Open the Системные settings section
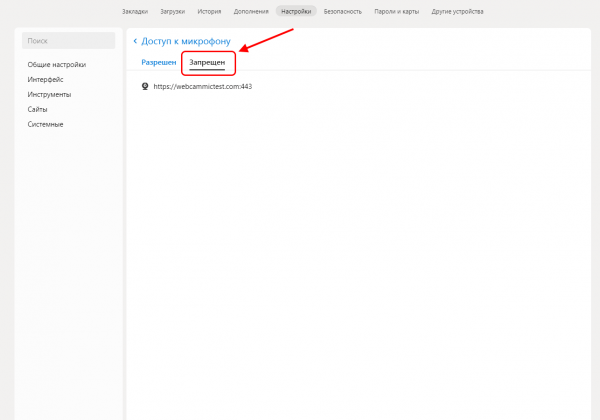Image resolution: width=600 pixels, height=420 pixels. [x=45, y=124]
